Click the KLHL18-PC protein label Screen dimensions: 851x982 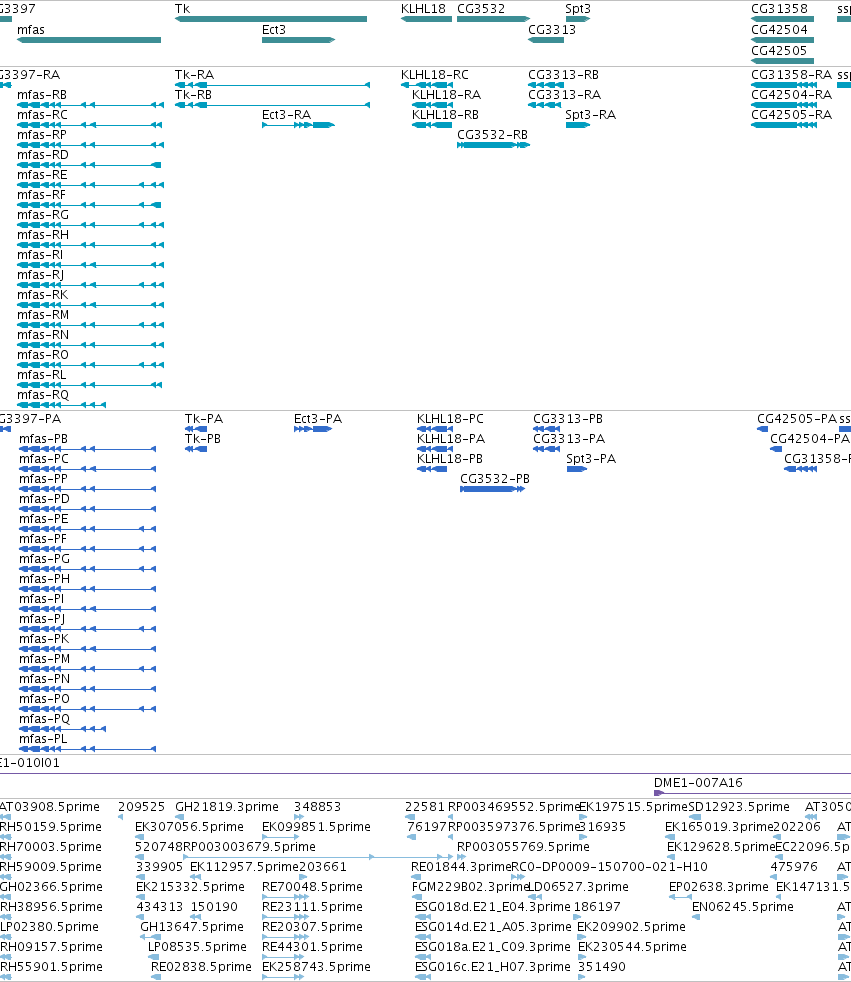450,418
